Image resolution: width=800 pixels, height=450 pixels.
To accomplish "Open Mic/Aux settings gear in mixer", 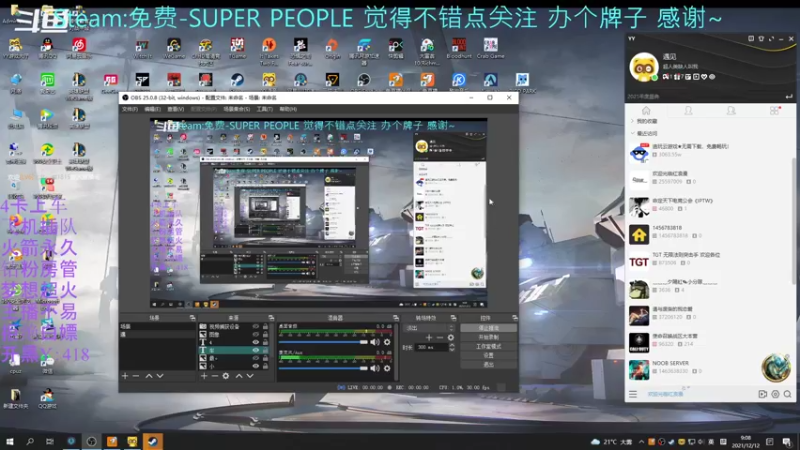I will coord(387,368).
